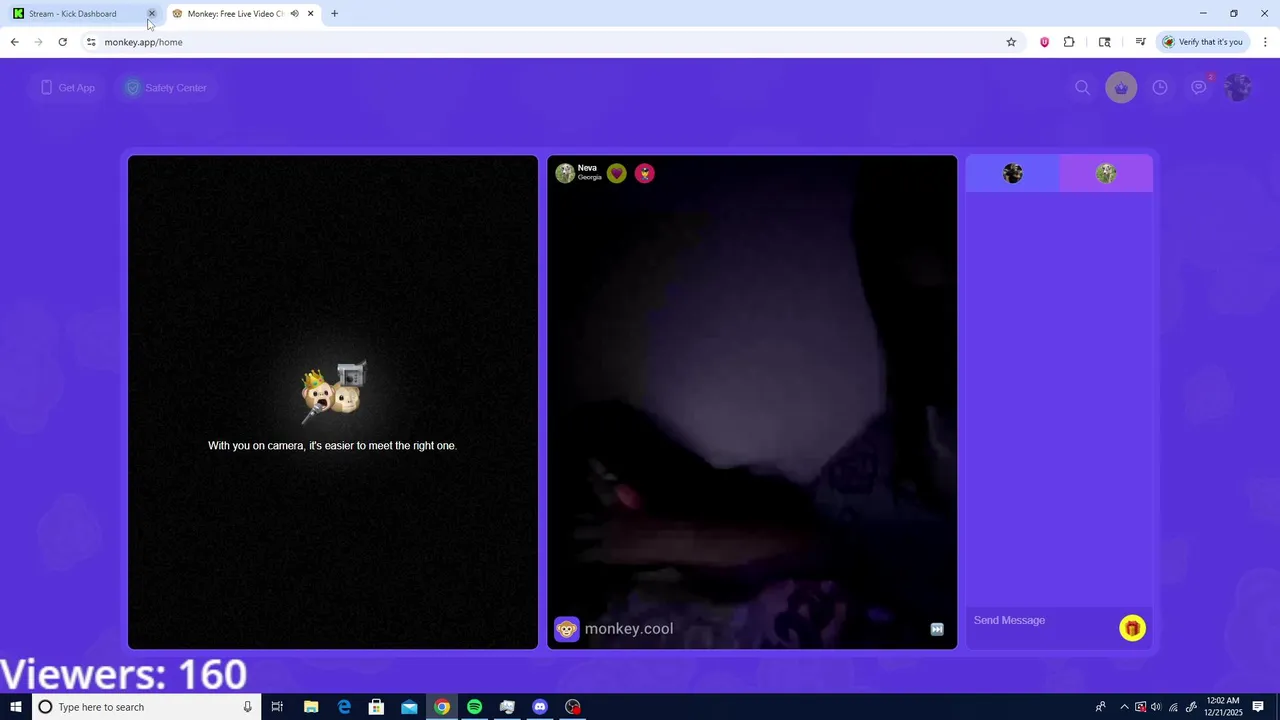This screenshot has width=1280, height=720.
Task: Open the uBlock shield extension icon
Action: pyautogui.click(x=1045, y=42)
